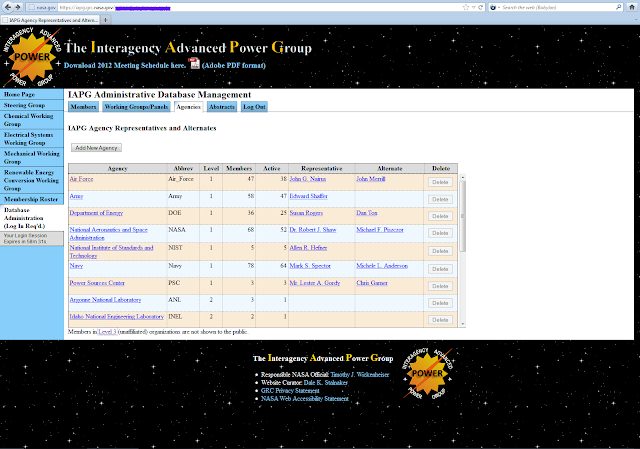This screenshot has height=449, width=640.
Task: Click the browser forward arrow
Action: (x=18, y=7)
